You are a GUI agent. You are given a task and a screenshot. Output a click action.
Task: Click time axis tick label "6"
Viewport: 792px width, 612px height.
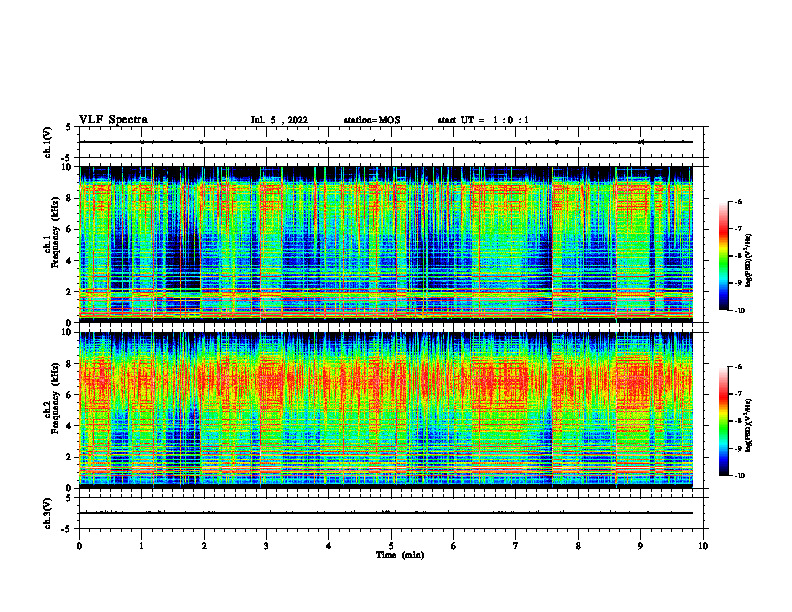pos(454,546)
